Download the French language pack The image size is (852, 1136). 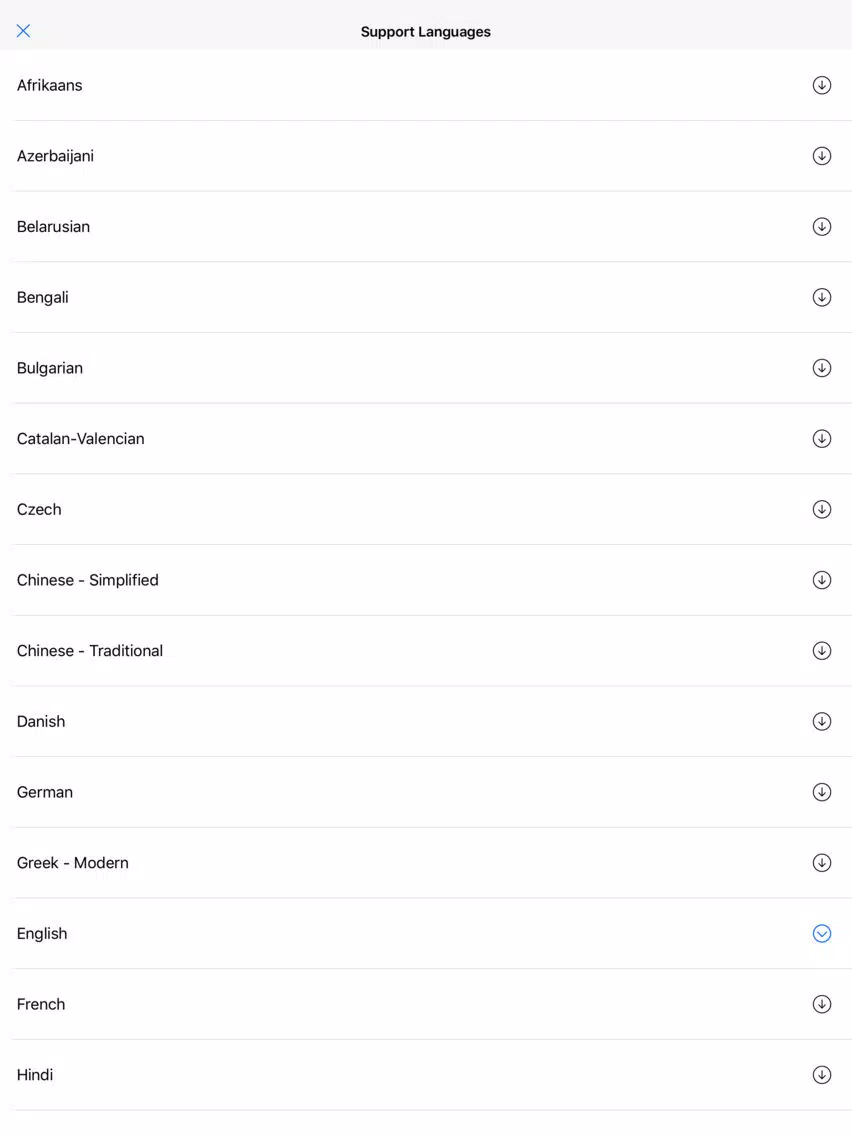822,1003
